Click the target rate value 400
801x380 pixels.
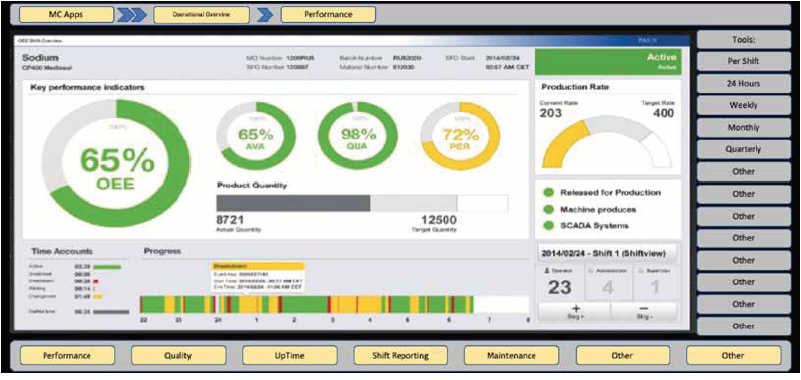coord(664,113)
